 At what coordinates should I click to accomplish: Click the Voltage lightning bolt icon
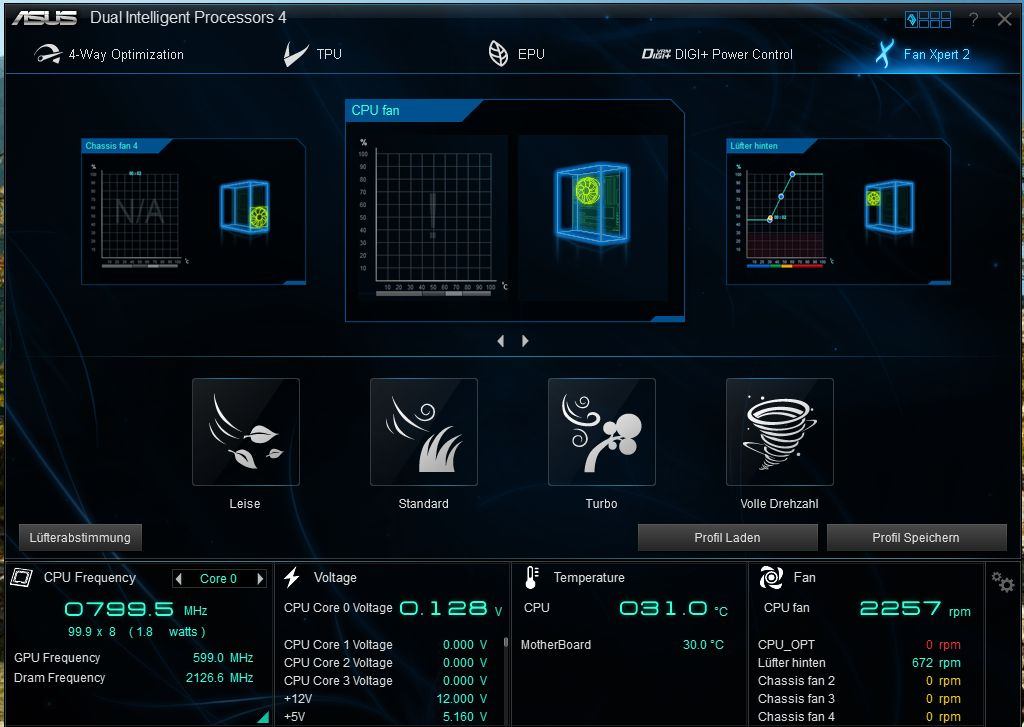292,577
